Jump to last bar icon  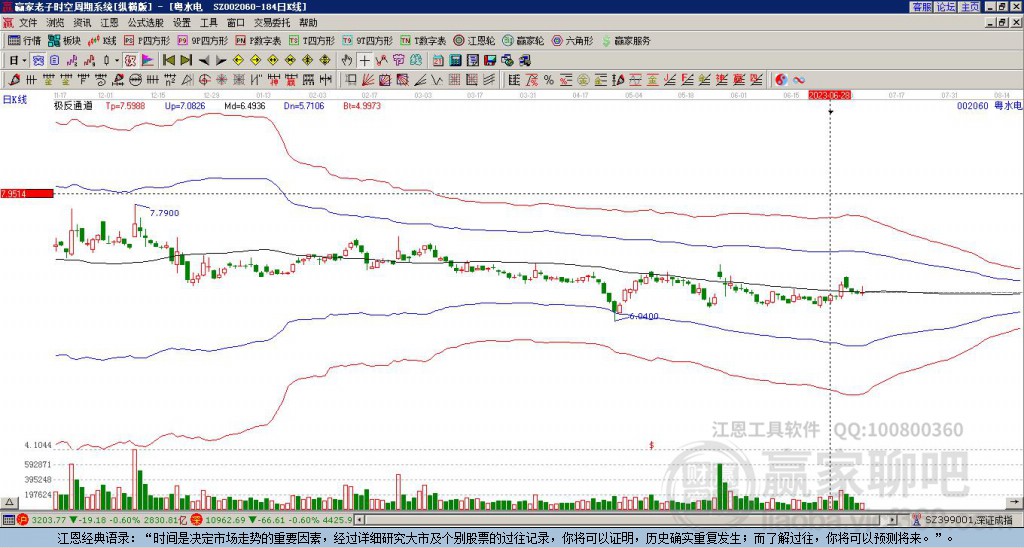coord(185,60)
